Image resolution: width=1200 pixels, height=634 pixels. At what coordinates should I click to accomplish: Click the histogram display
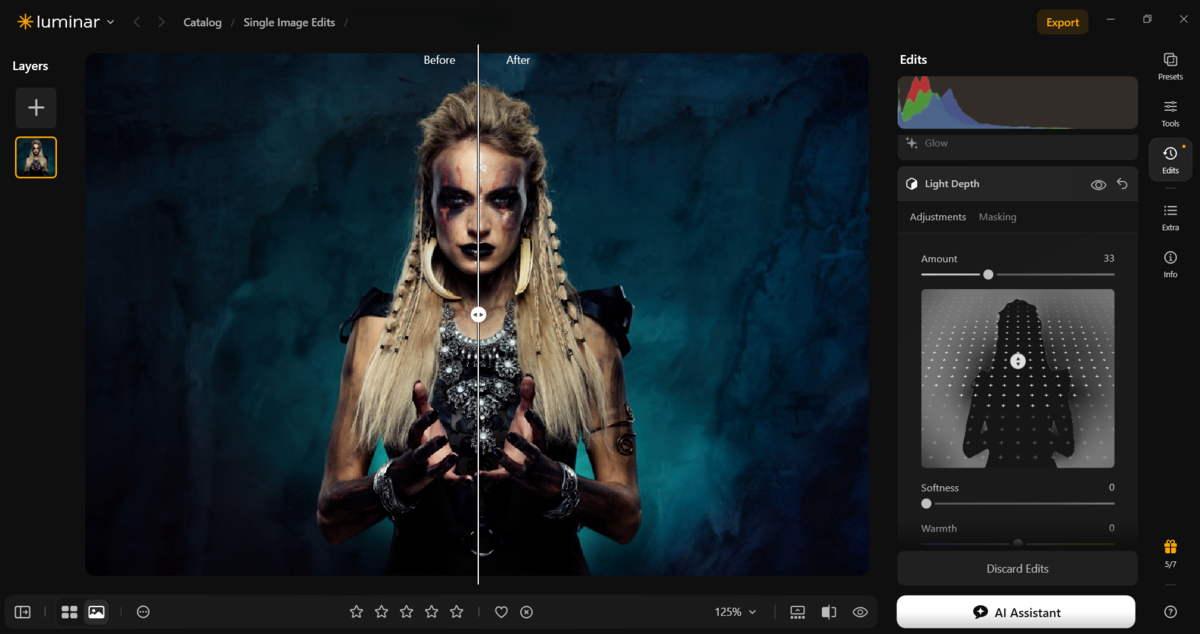coord(1017,103)
